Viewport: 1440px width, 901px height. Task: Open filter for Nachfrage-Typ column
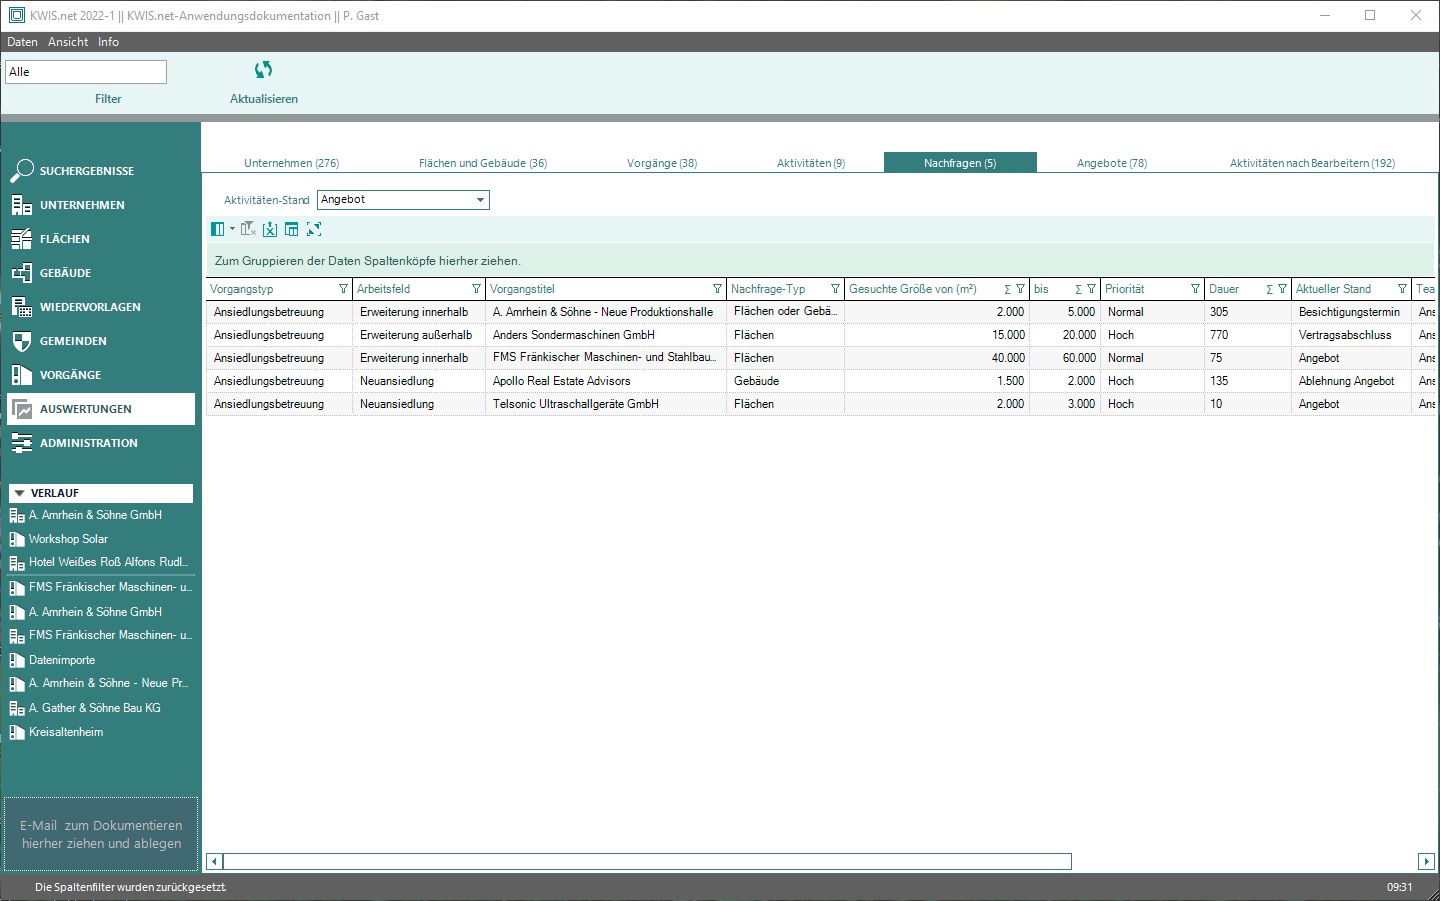836,289
